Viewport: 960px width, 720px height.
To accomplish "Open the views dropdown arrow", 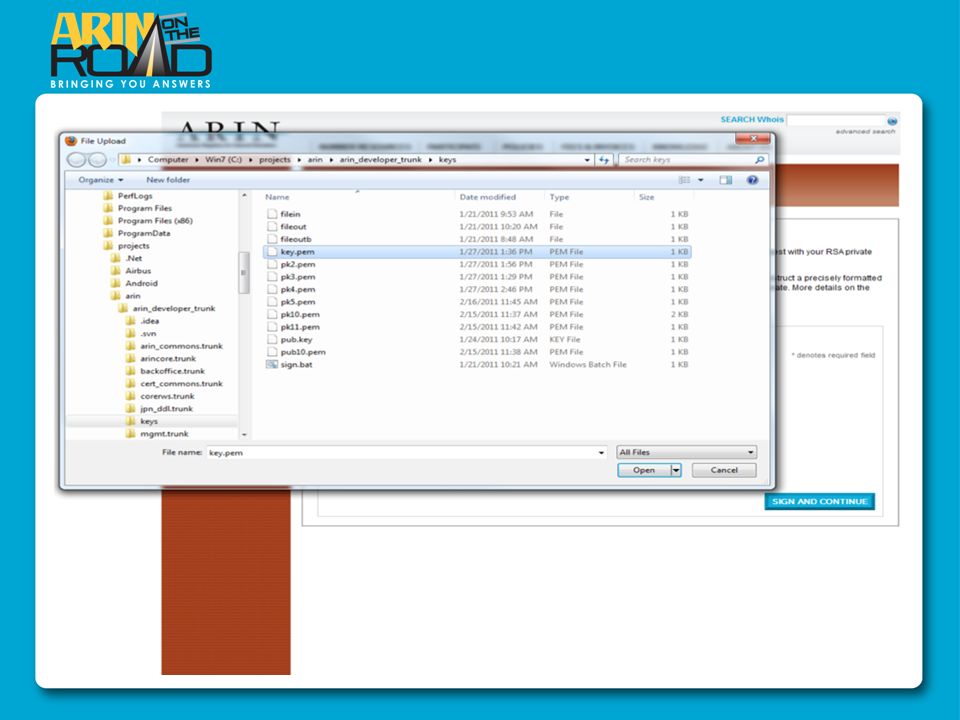I will point(701,180).
